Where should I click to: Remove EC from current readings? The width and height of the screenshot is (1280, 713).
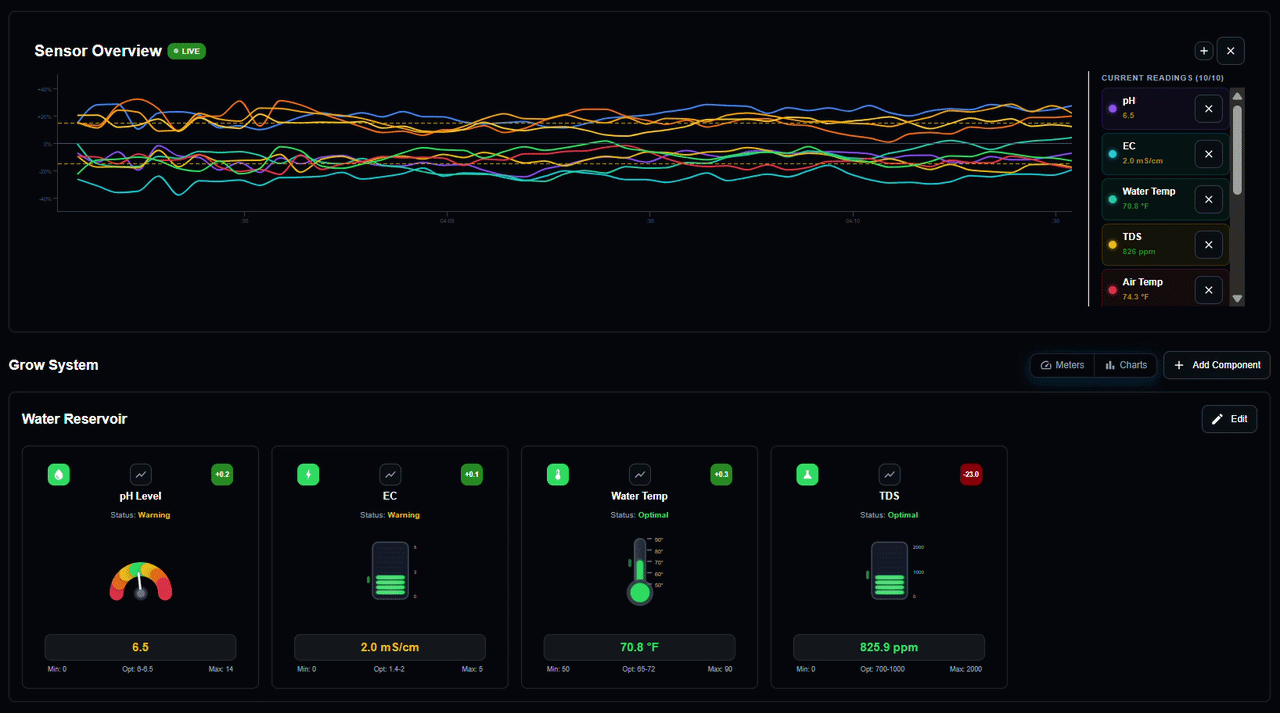[x=1208, y=154]
